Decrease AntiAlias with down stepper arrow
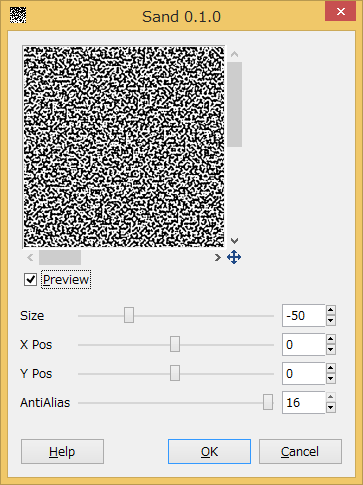Image resolution: width=363 pixels, height=485 pixels. coord(330,408)
